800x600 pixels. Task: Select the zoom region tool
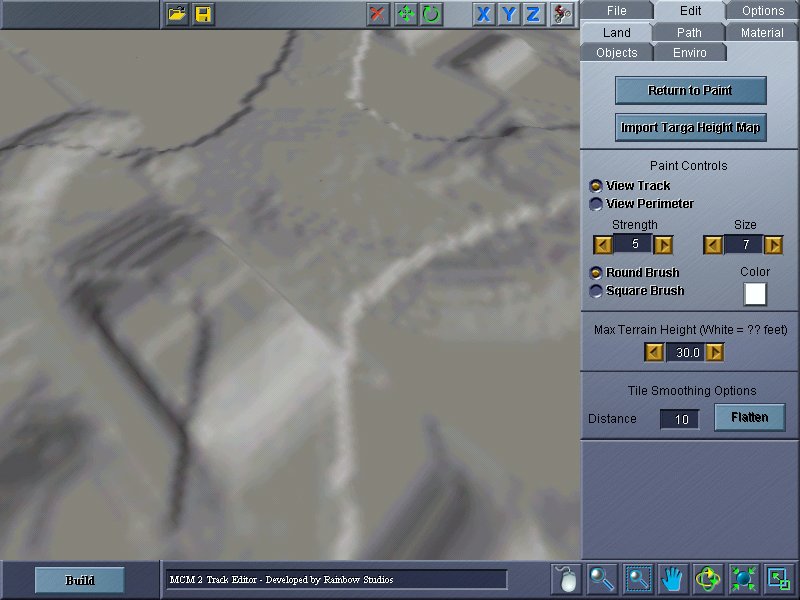637,579
